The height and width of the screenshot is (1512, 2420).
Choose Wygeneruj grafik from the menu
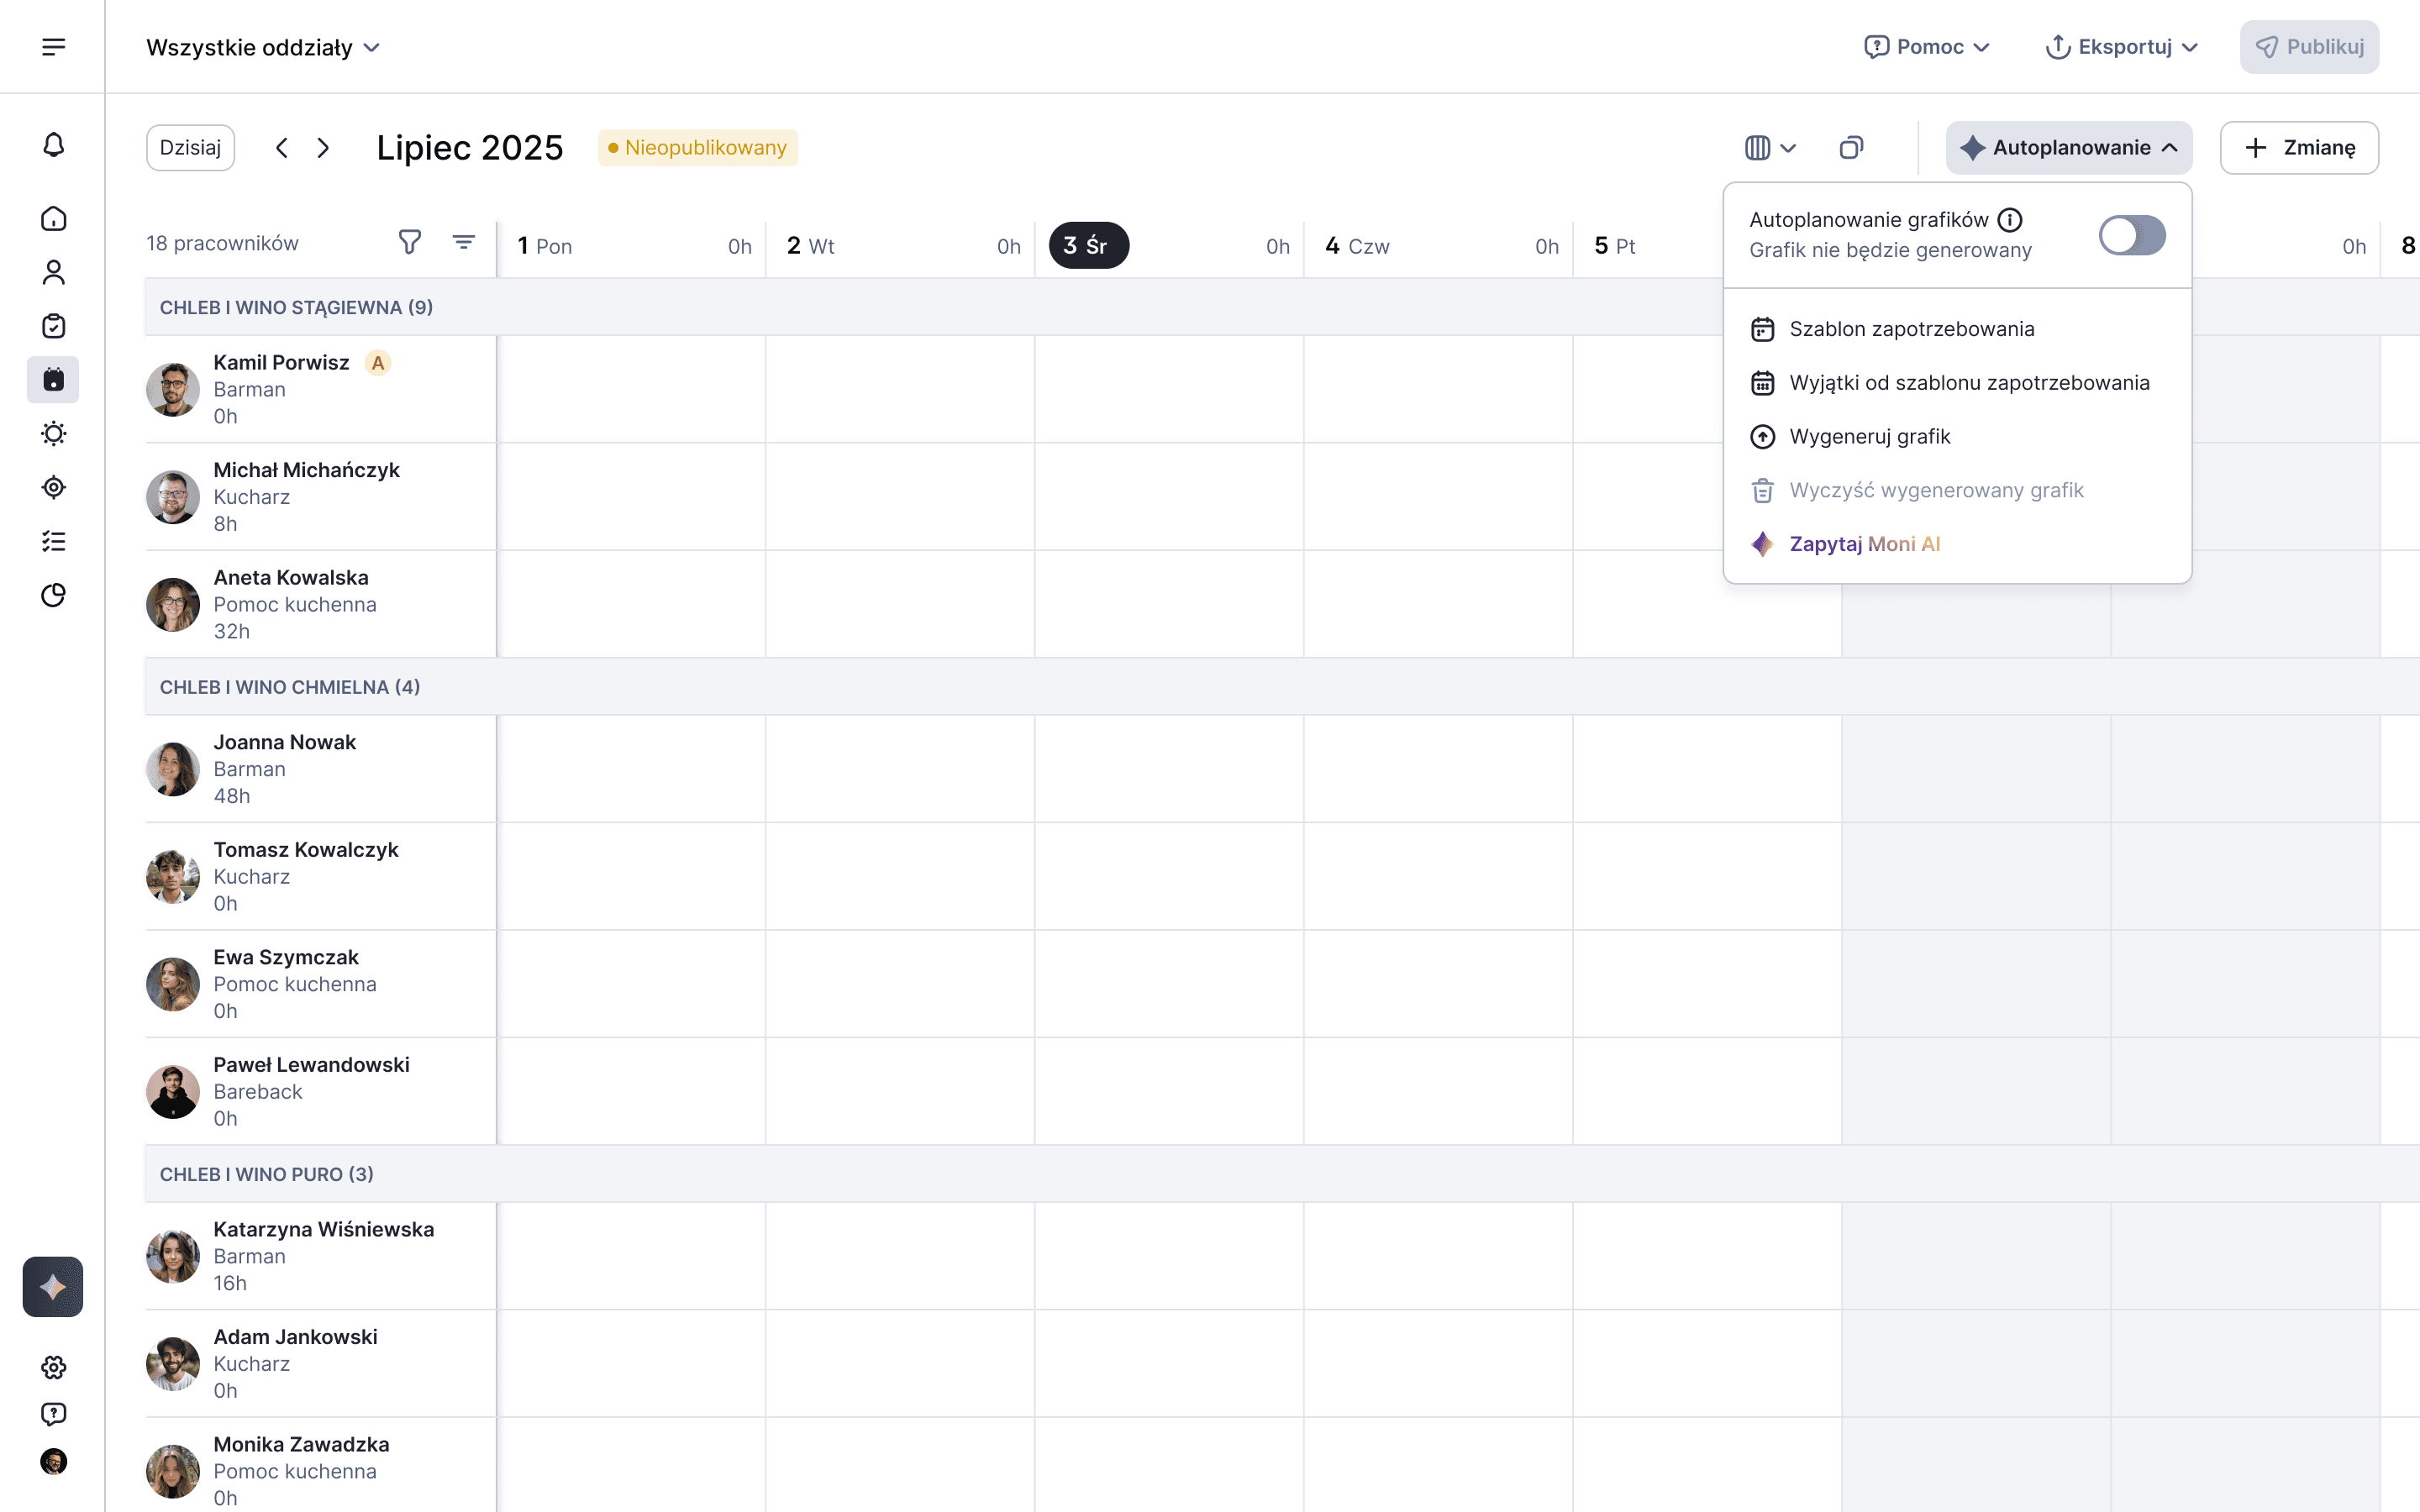tap(1869, 437)
